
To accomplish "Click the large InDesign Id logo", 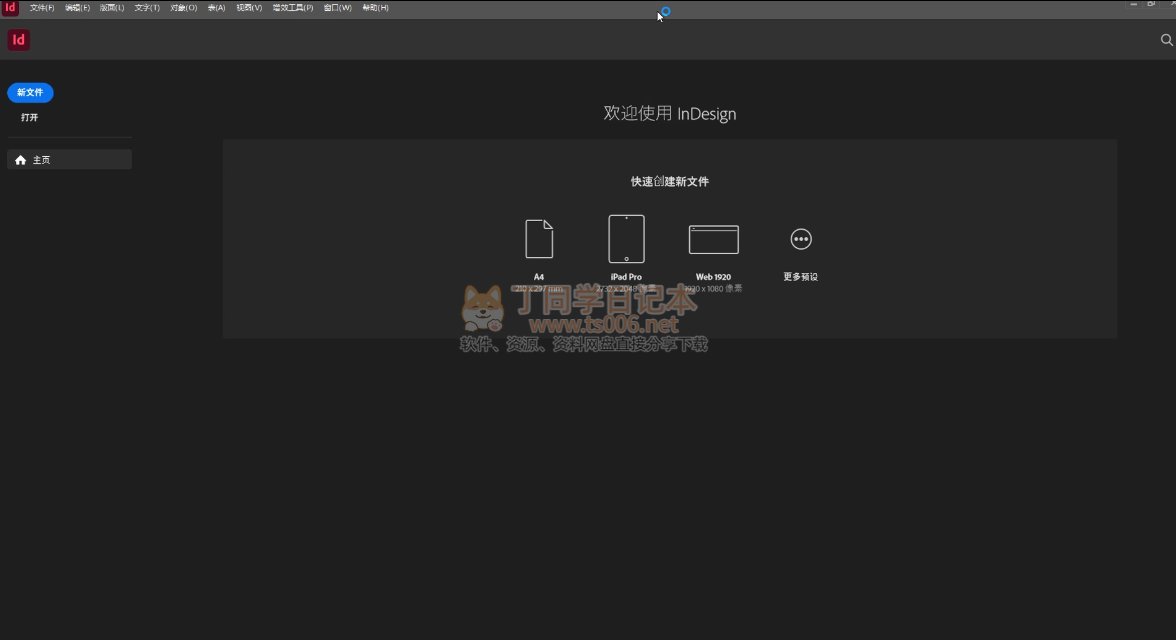I will click(19, 40).
